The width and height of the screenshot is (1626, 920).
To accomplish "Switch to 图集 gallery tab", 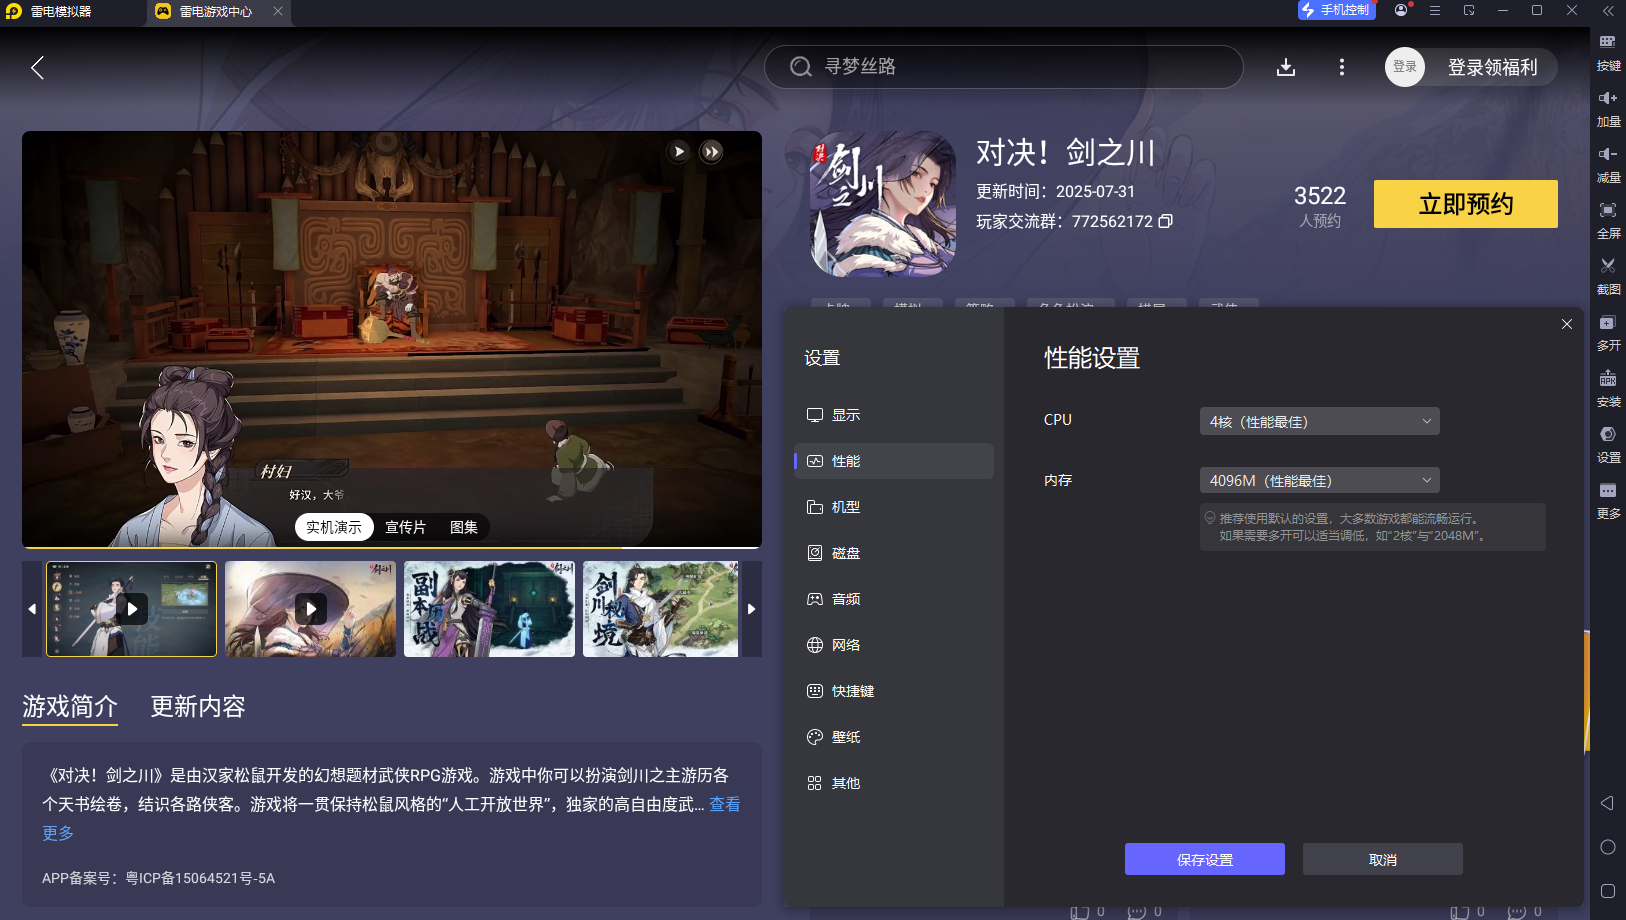I will coord(464,527).
